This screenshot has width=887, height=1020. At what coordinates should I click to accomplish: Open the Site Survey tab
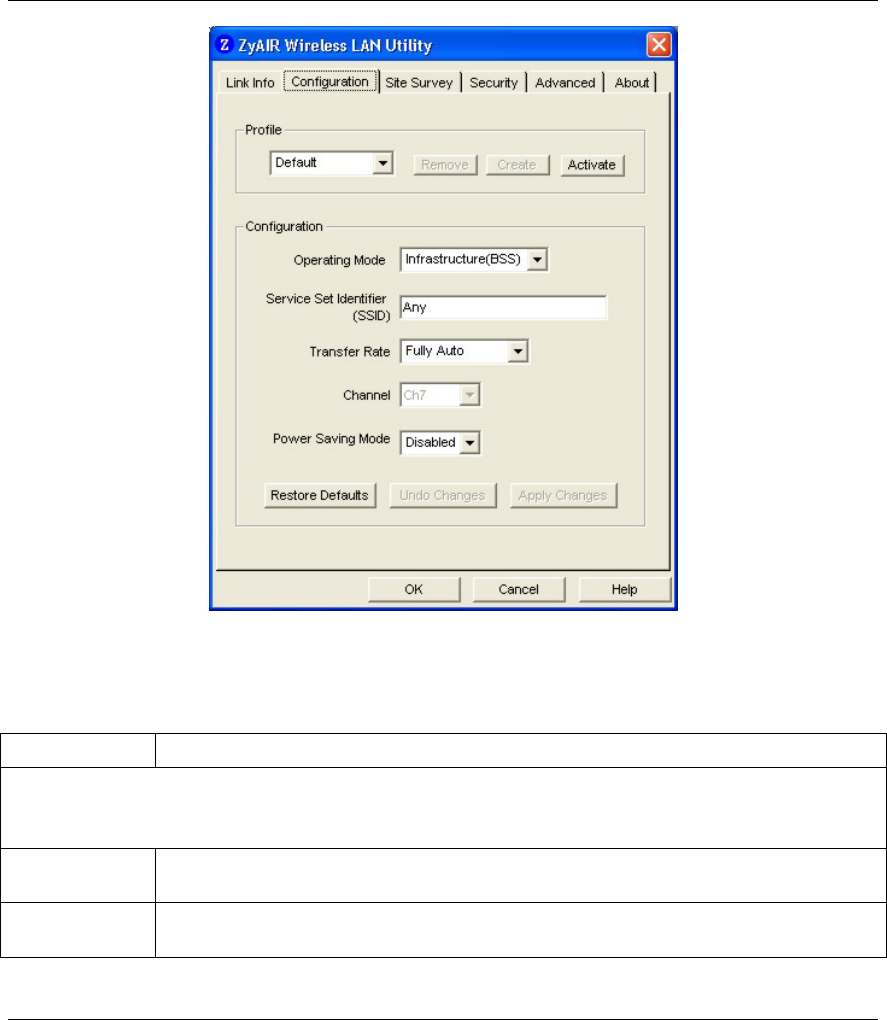(x=419, y=83)
